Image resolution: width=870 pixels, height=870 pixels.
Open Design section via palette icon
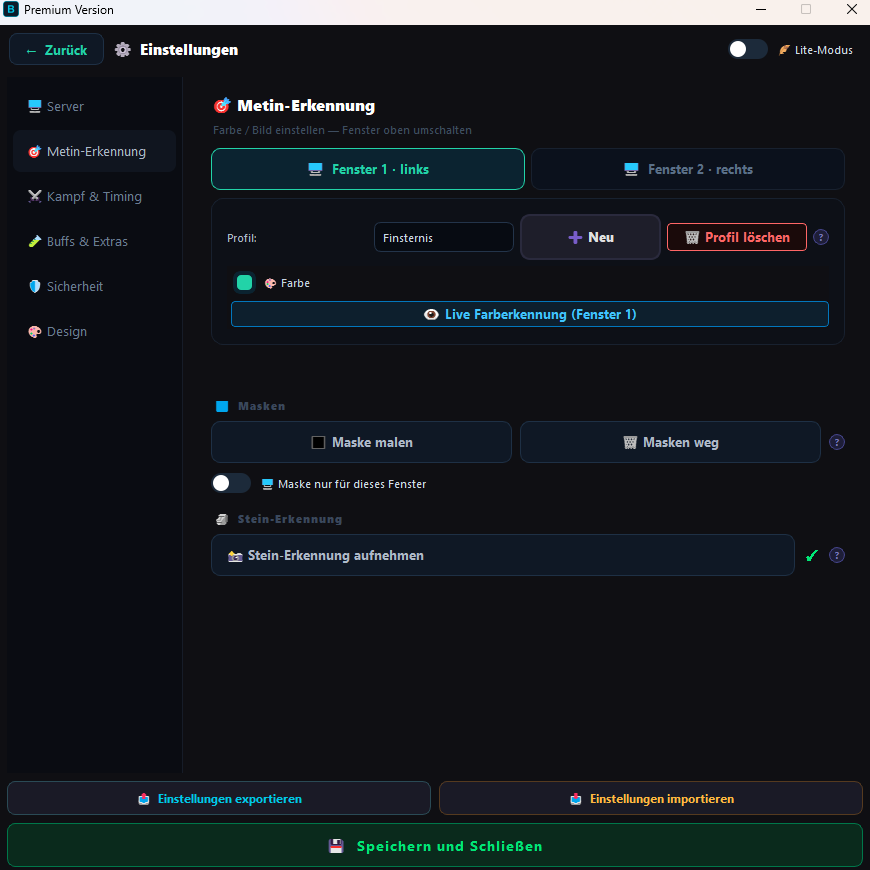tap(34, 332)
